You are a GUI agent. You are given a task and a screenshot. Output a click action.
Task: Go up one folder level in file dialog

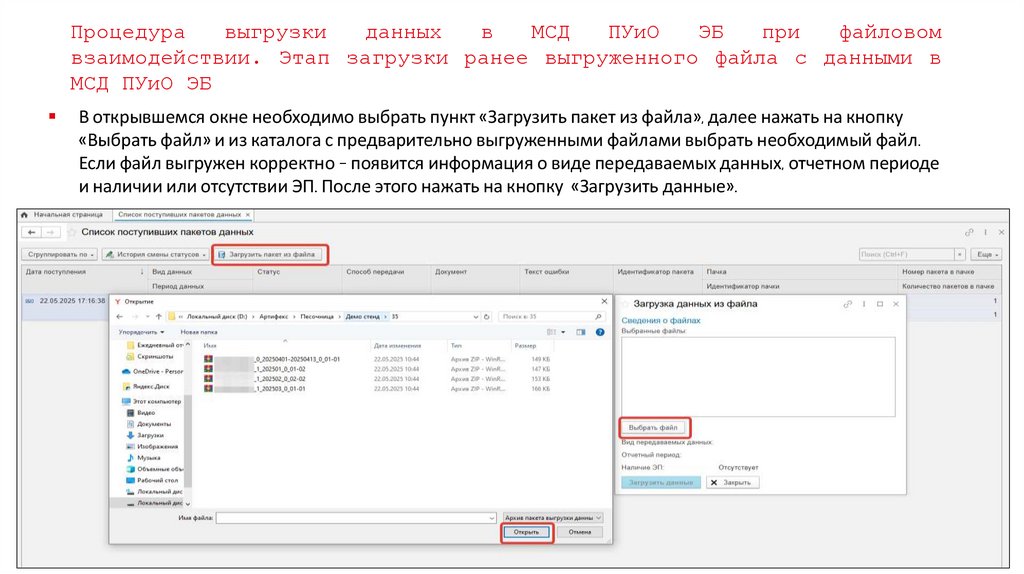pyautogui.click(x=159, y=317)
